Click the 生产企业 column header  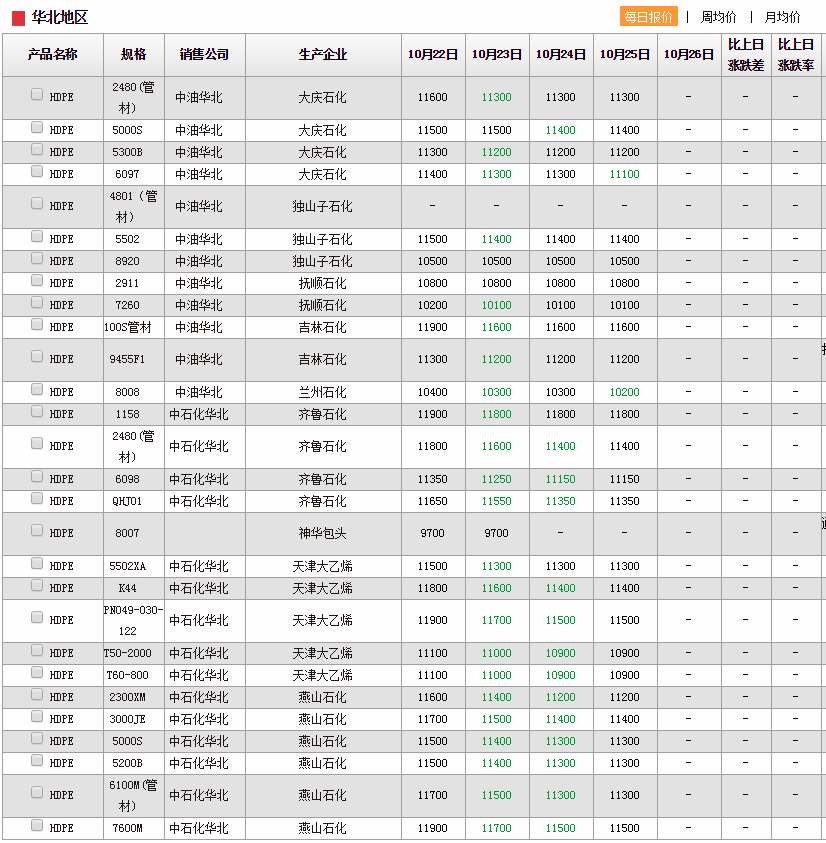(x=323, y=54)
